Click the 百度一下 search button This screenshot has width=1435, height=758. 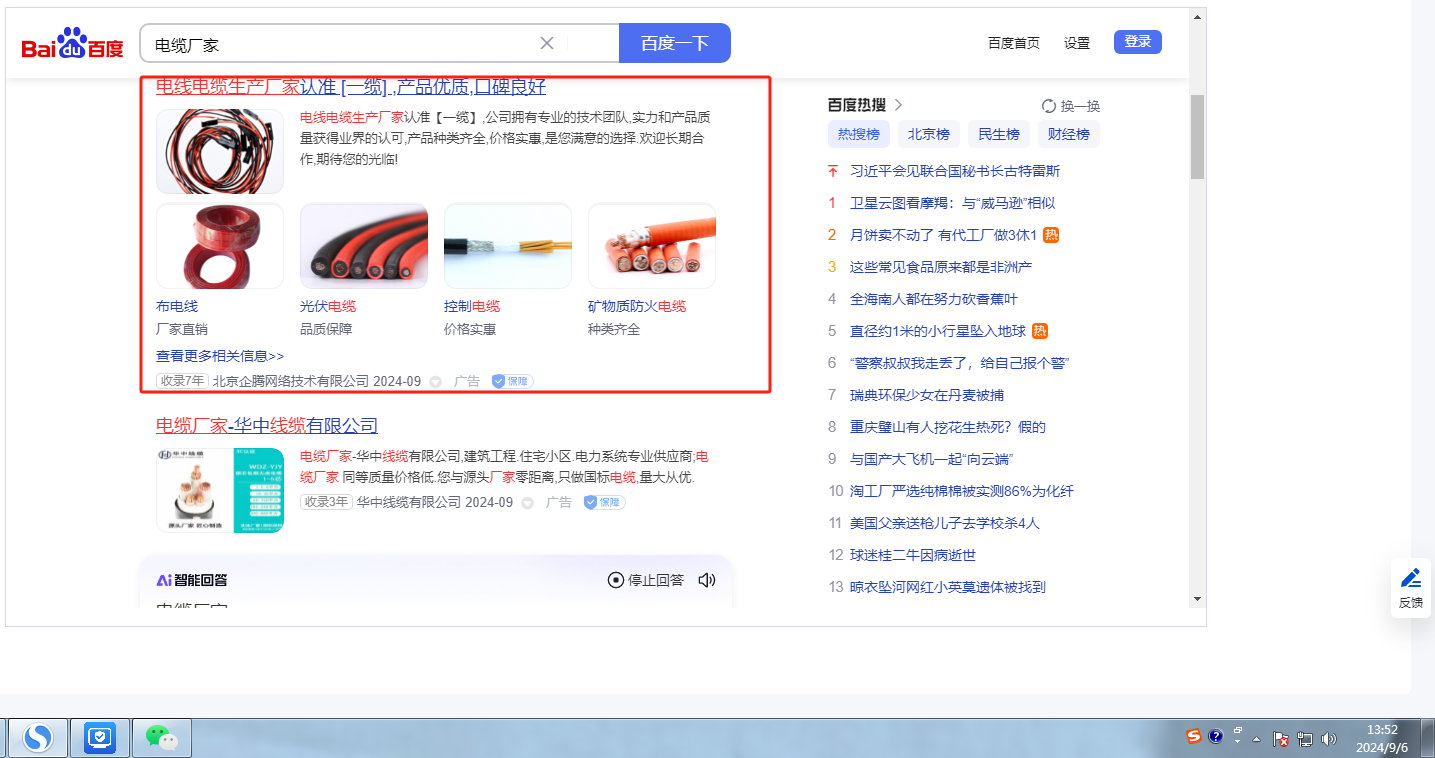[x=675, y=43]
